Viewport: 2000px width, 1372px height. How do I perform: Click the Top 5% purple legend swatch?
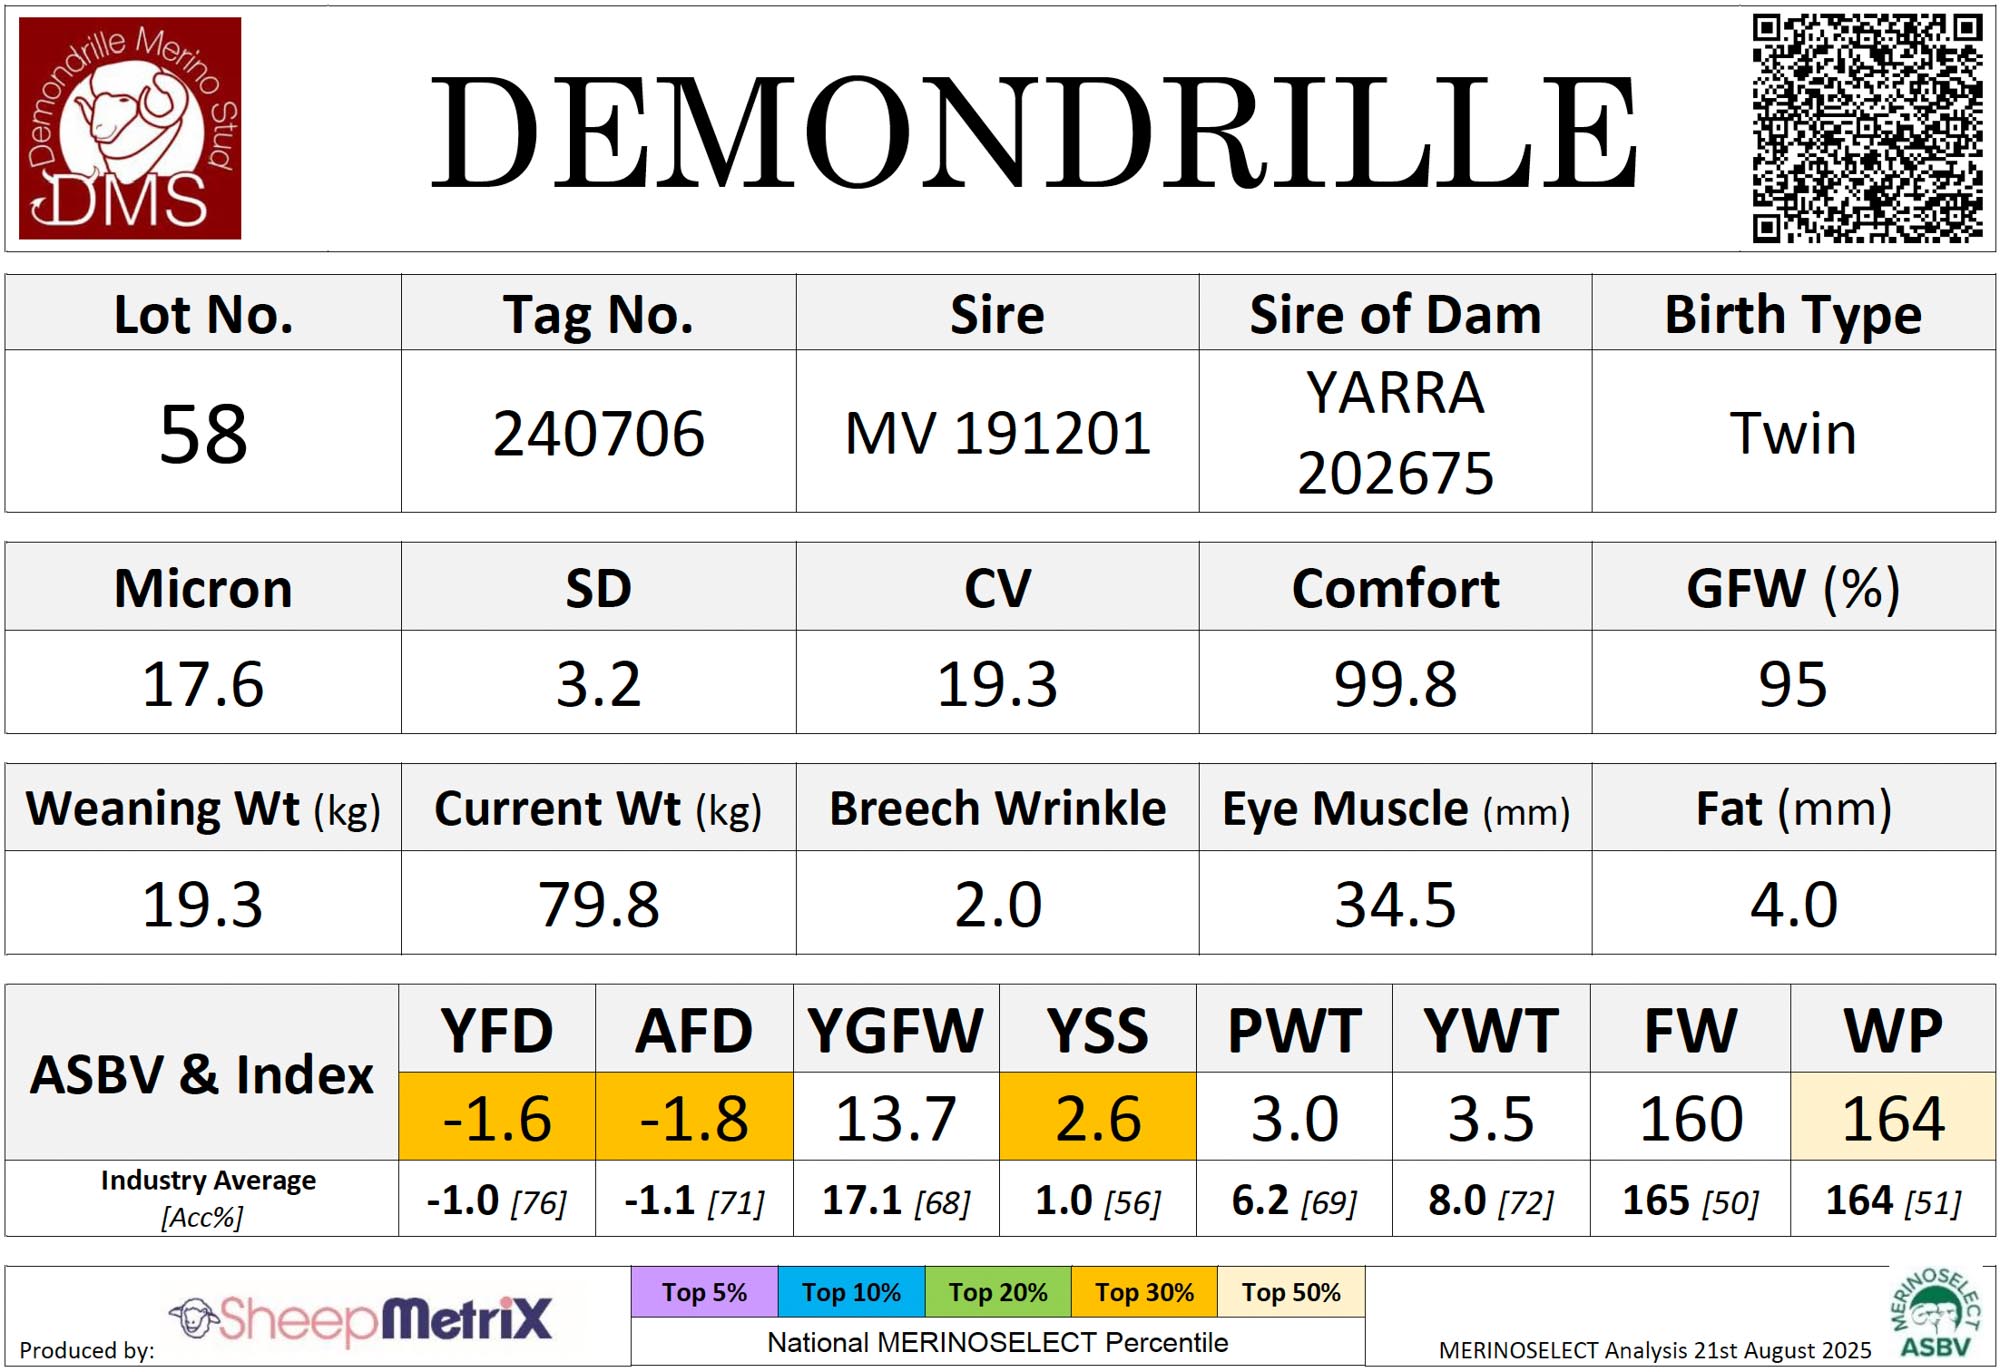pyautogui.click(x=704, y=1292)
